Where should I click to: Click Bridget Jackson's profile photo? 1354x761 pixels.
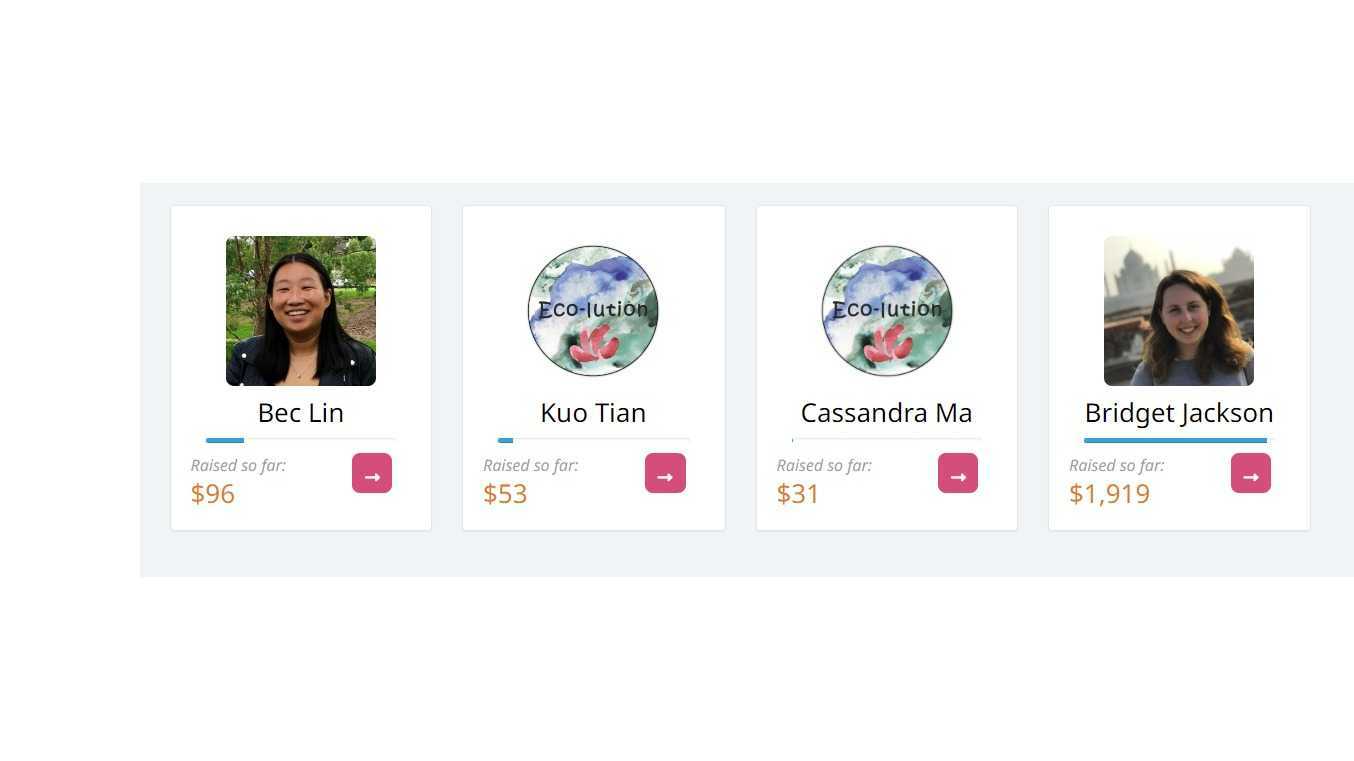tap(1178, 311)
